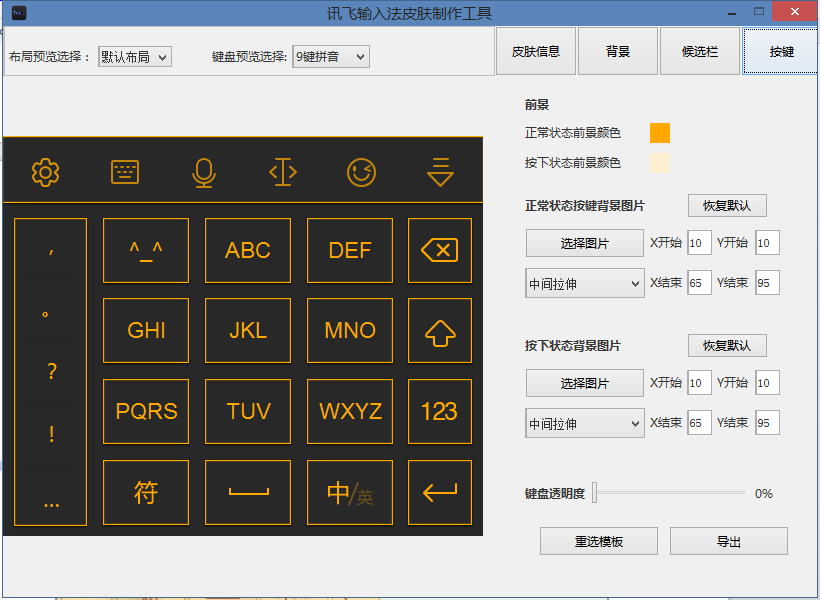
Task: Click 恢复默认 for 正常状态按键背景图片
Action: click(x=727, y=206)
